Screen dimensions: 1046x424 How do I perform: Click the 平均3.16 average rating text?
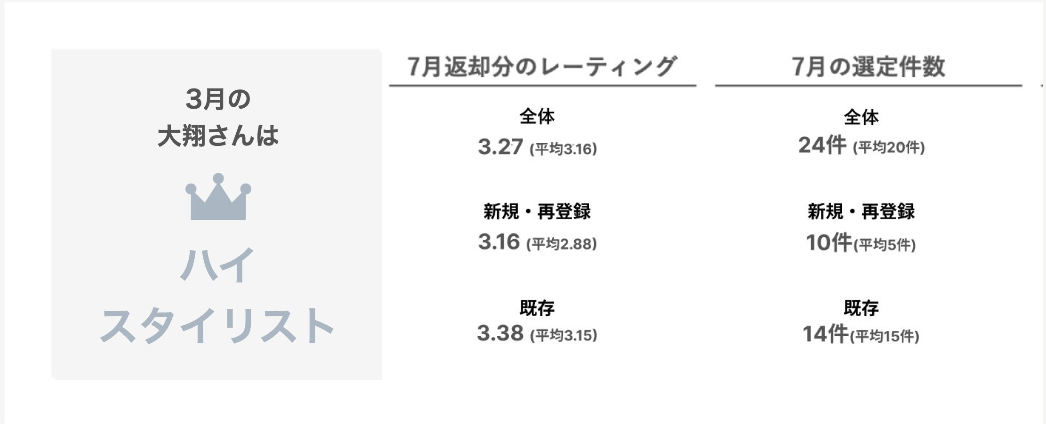click(x=563, y=149)
